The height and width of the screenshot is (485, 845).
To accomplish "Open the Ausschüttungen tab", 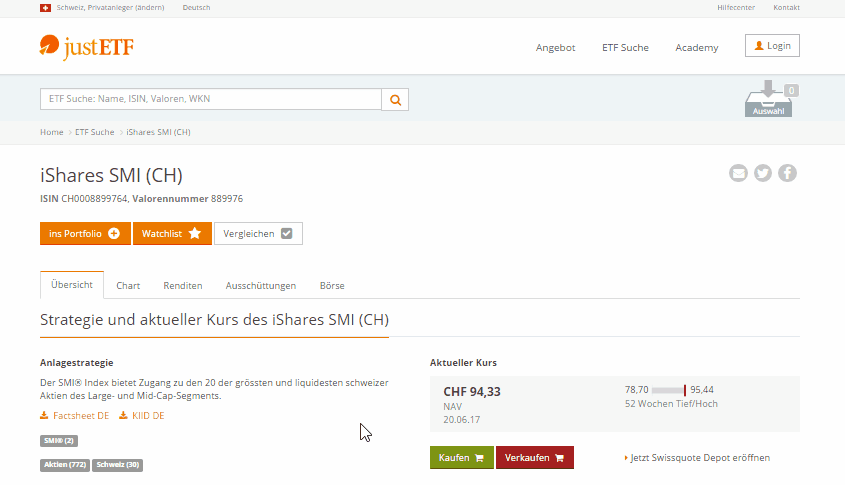I will tap(260, 285).
